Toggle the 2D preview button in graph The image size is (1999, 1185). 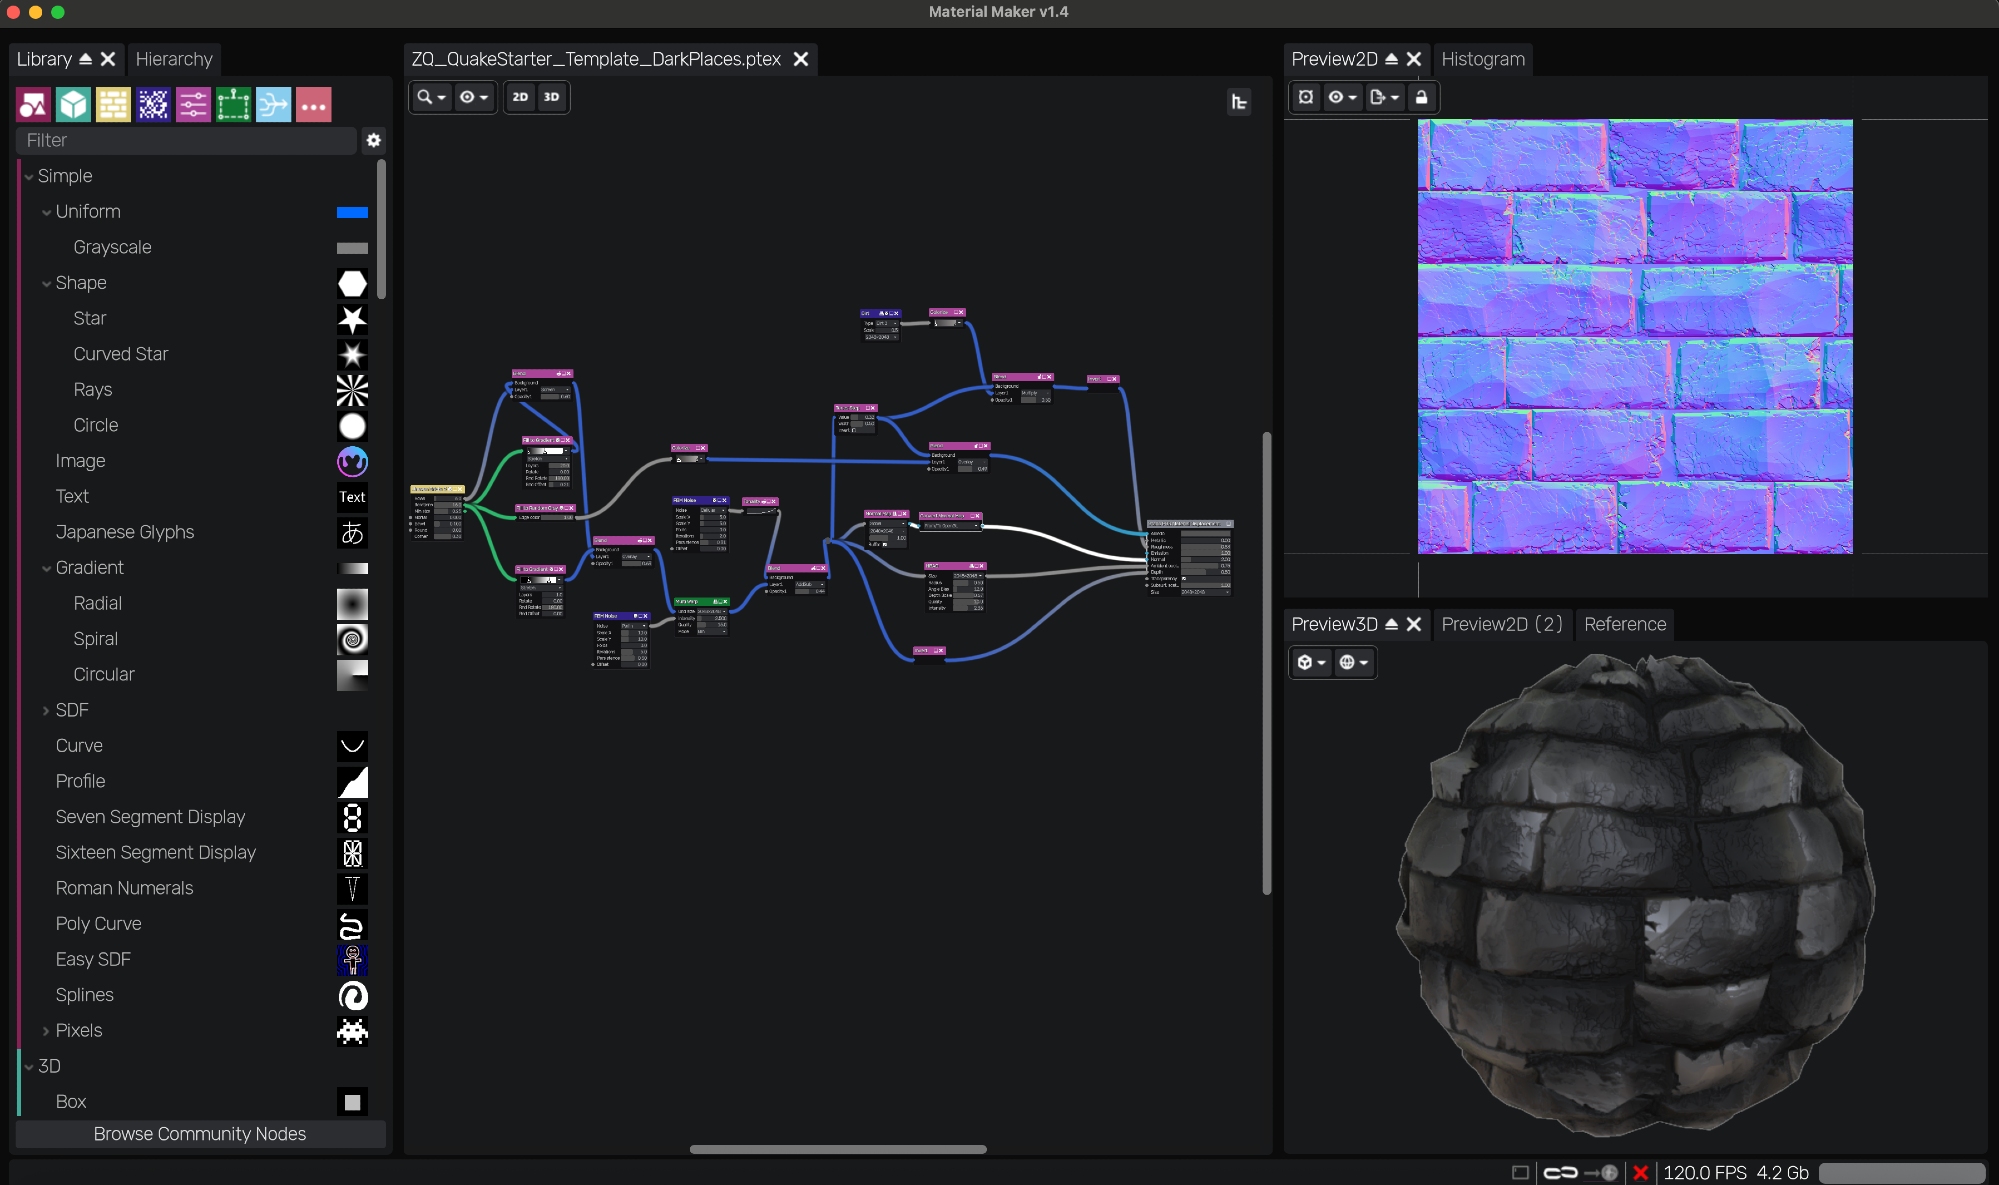click(x=520, y=97)
